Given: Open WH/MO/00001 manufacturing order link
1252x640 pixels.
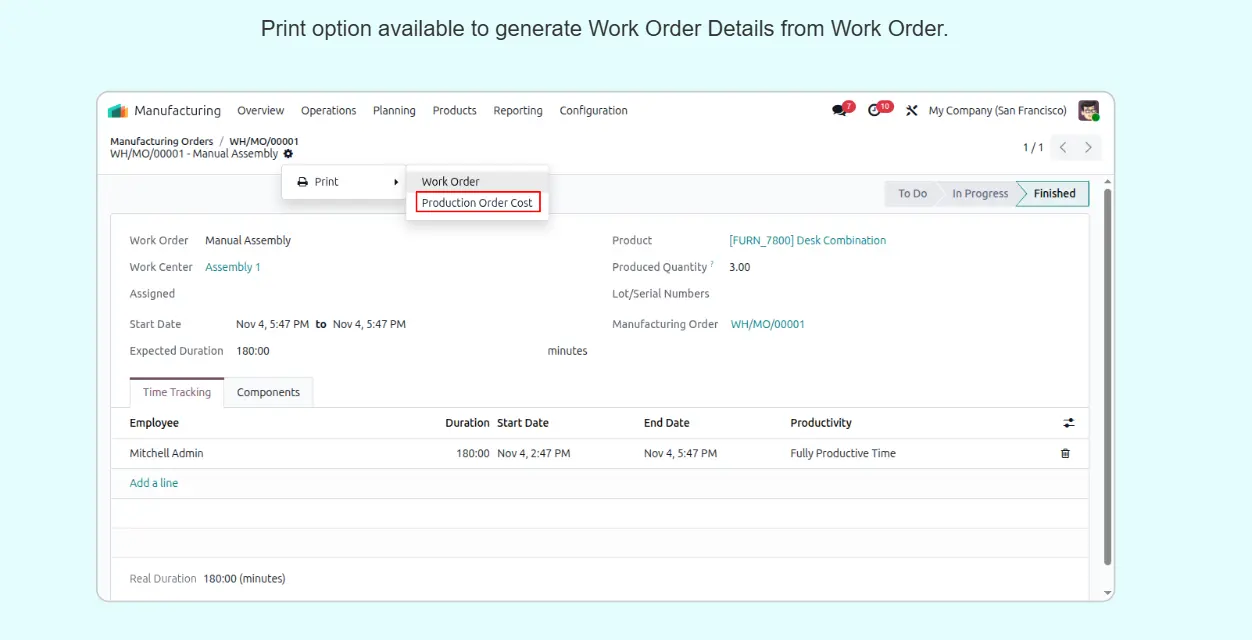Looking at the screenshot, I should click(x=767, y=324).
